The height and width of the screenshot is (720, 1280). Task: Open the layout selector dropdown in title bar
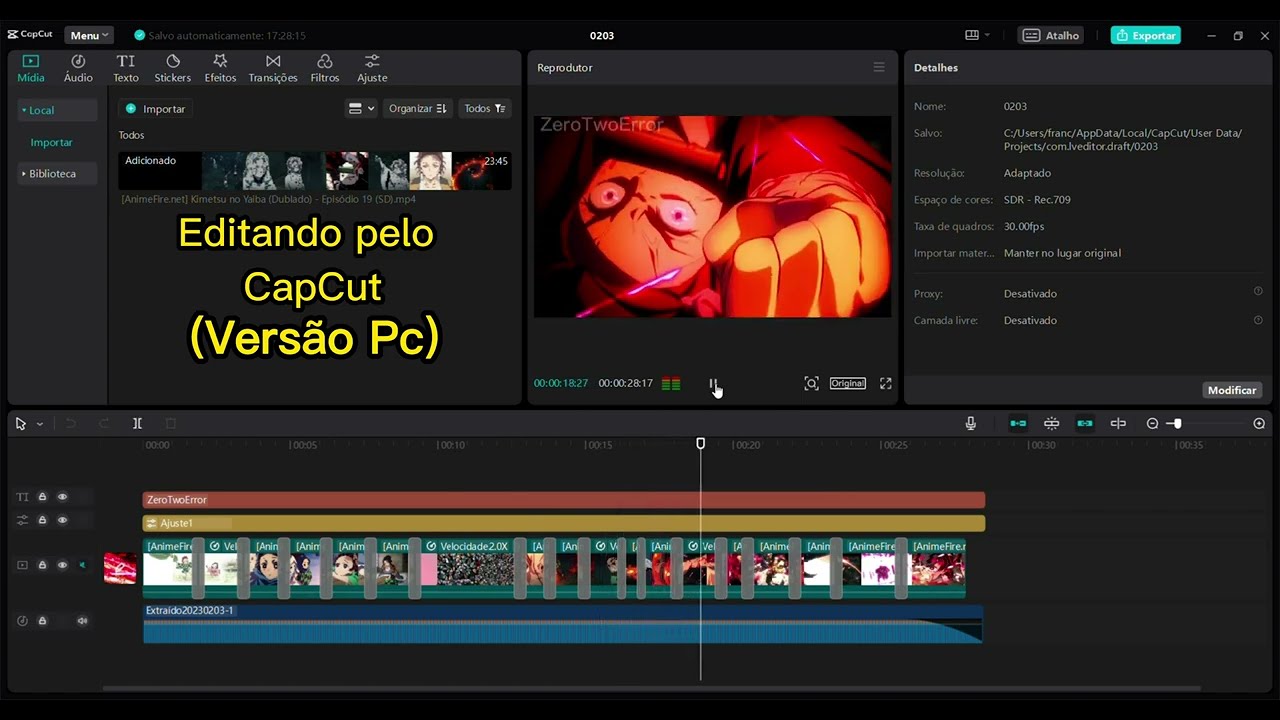pos(977,35)
